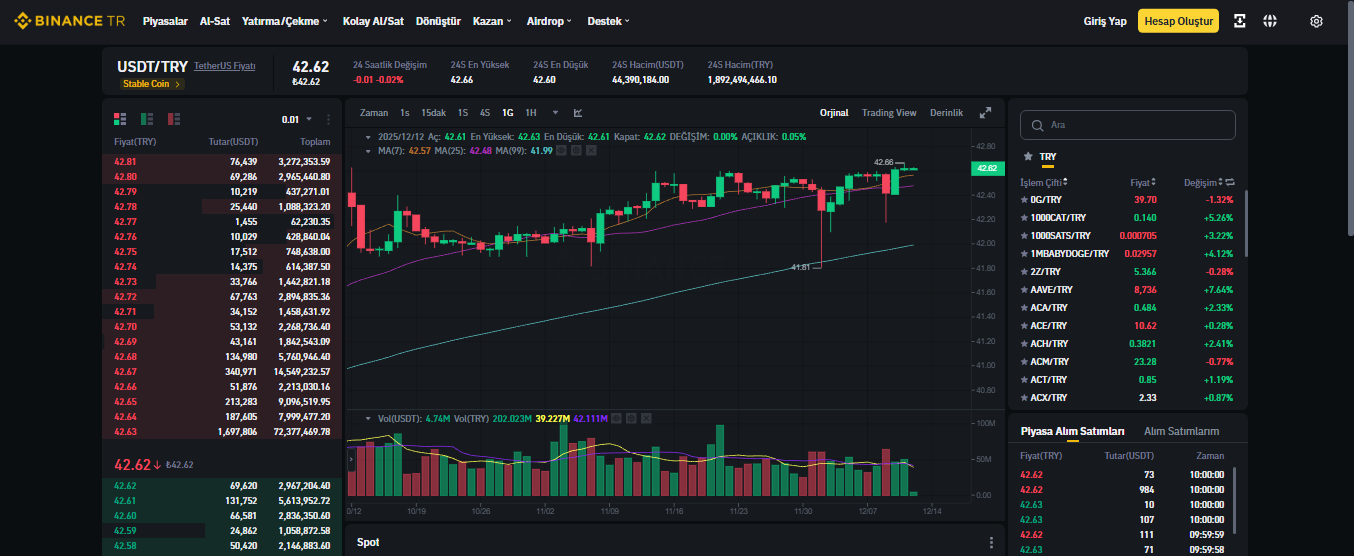Open chart indicators icon beside interval arrow
Screen dimensions: 1354x556
[x=578, y=113]
